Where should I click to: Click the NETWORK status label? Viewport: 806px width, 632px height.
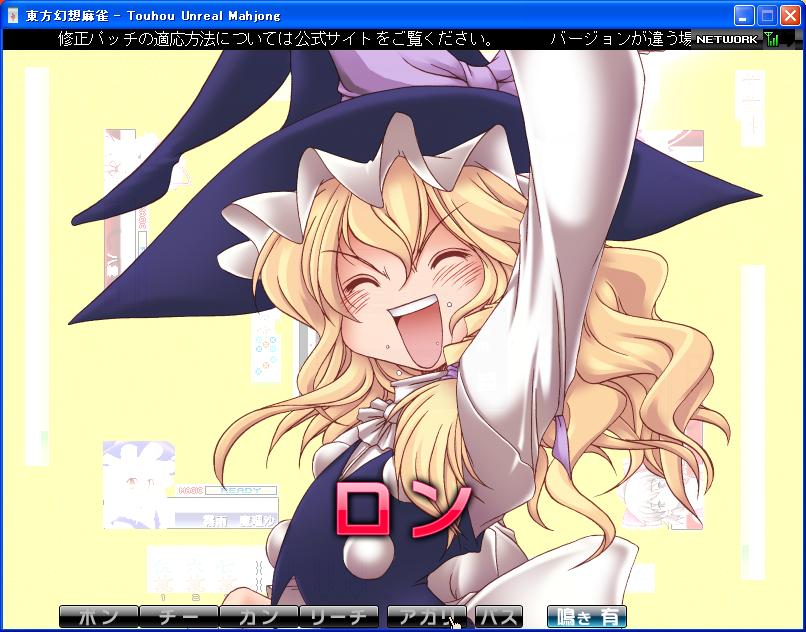[726, 39]
